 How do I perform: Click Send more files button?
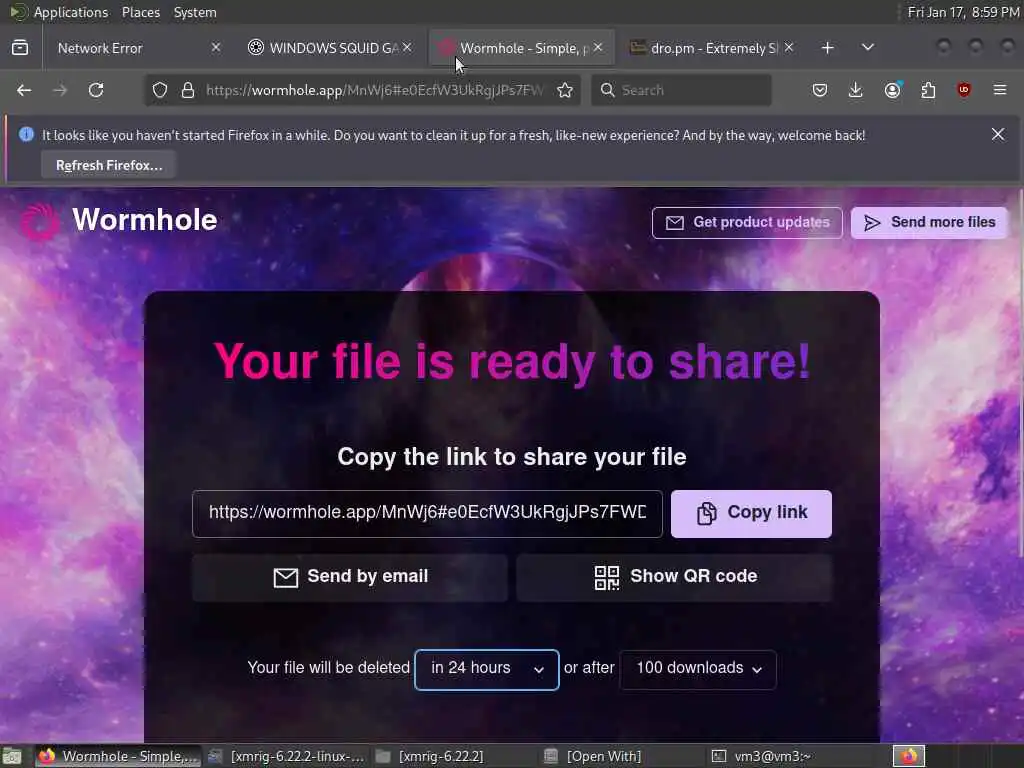click(x=930, y=223)
